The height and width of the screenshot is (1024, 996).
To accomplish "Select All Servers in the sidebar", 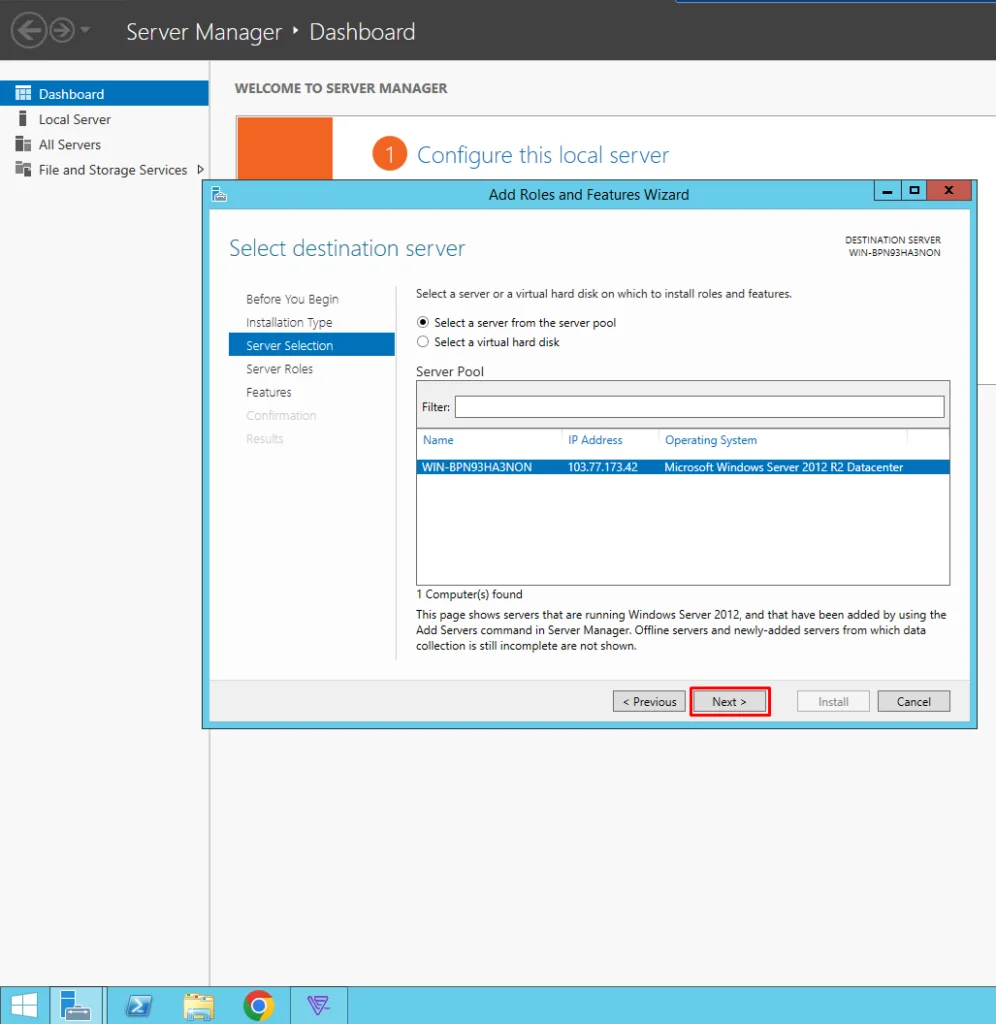I will click(x=69, y=144).
